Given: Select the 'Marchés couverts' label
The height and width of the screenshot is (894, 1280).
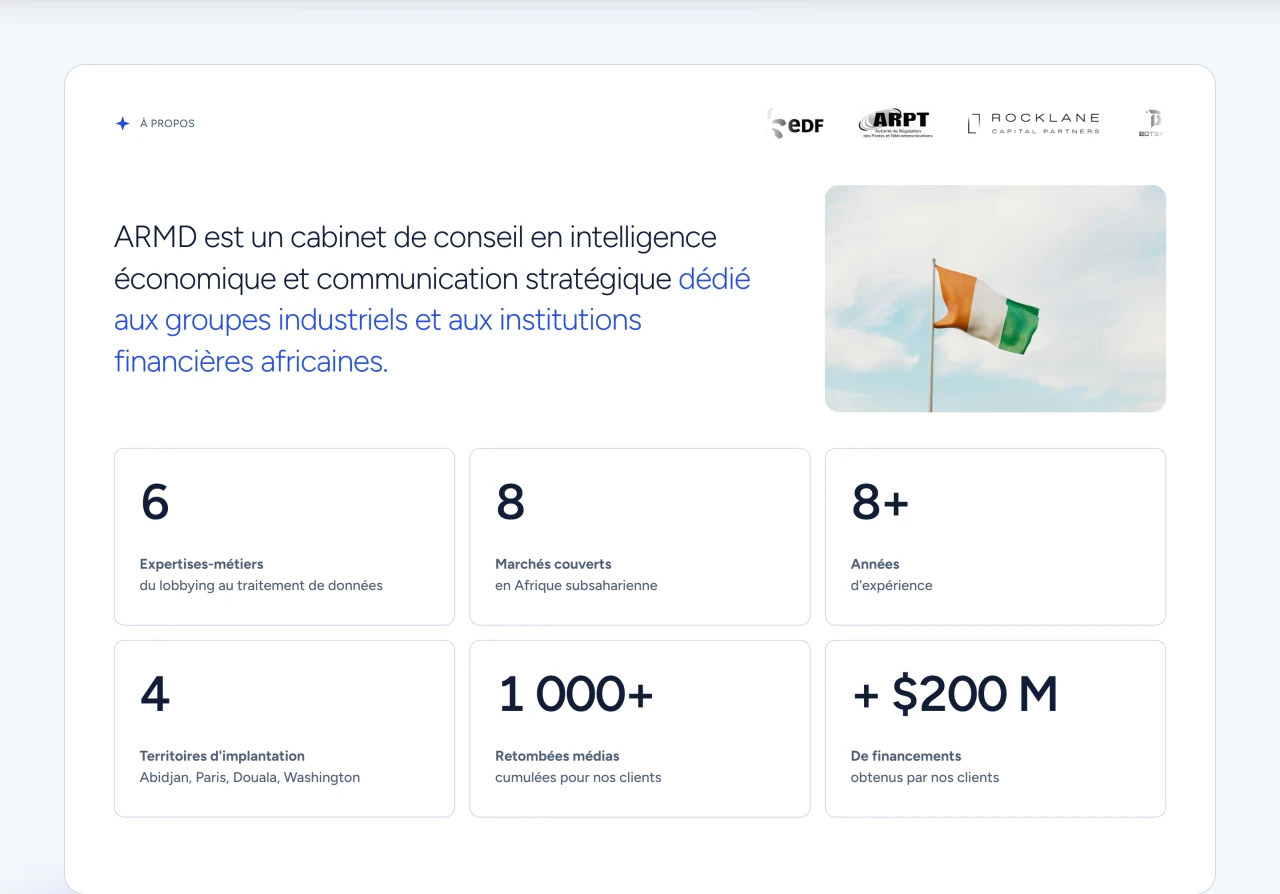Looking at the screenshot, I should (553, 564).
